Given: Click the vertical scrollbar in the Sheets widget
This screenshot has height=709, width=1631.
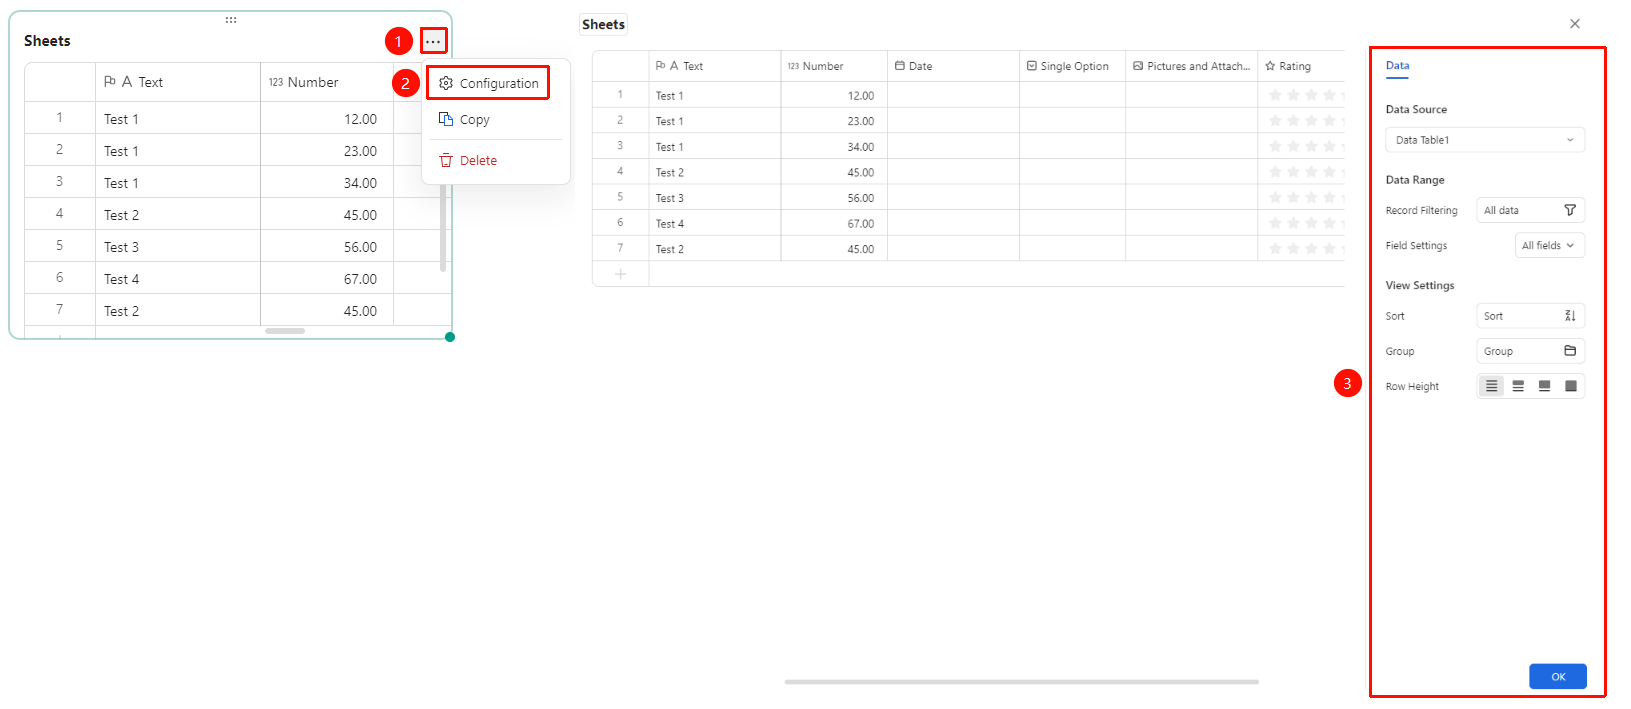Looking at the screenshot, I should click(x=443, y=228).
